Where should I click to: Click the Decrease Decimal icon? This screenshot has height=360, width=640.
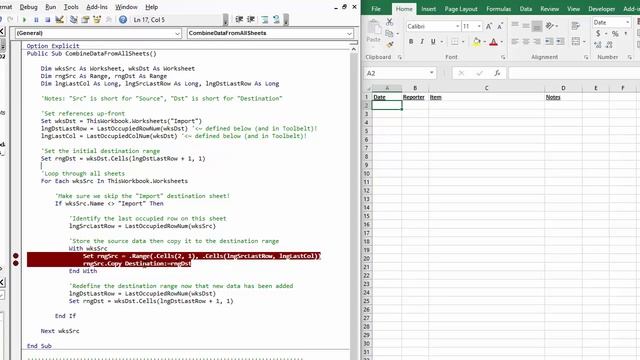click(609, 45)
